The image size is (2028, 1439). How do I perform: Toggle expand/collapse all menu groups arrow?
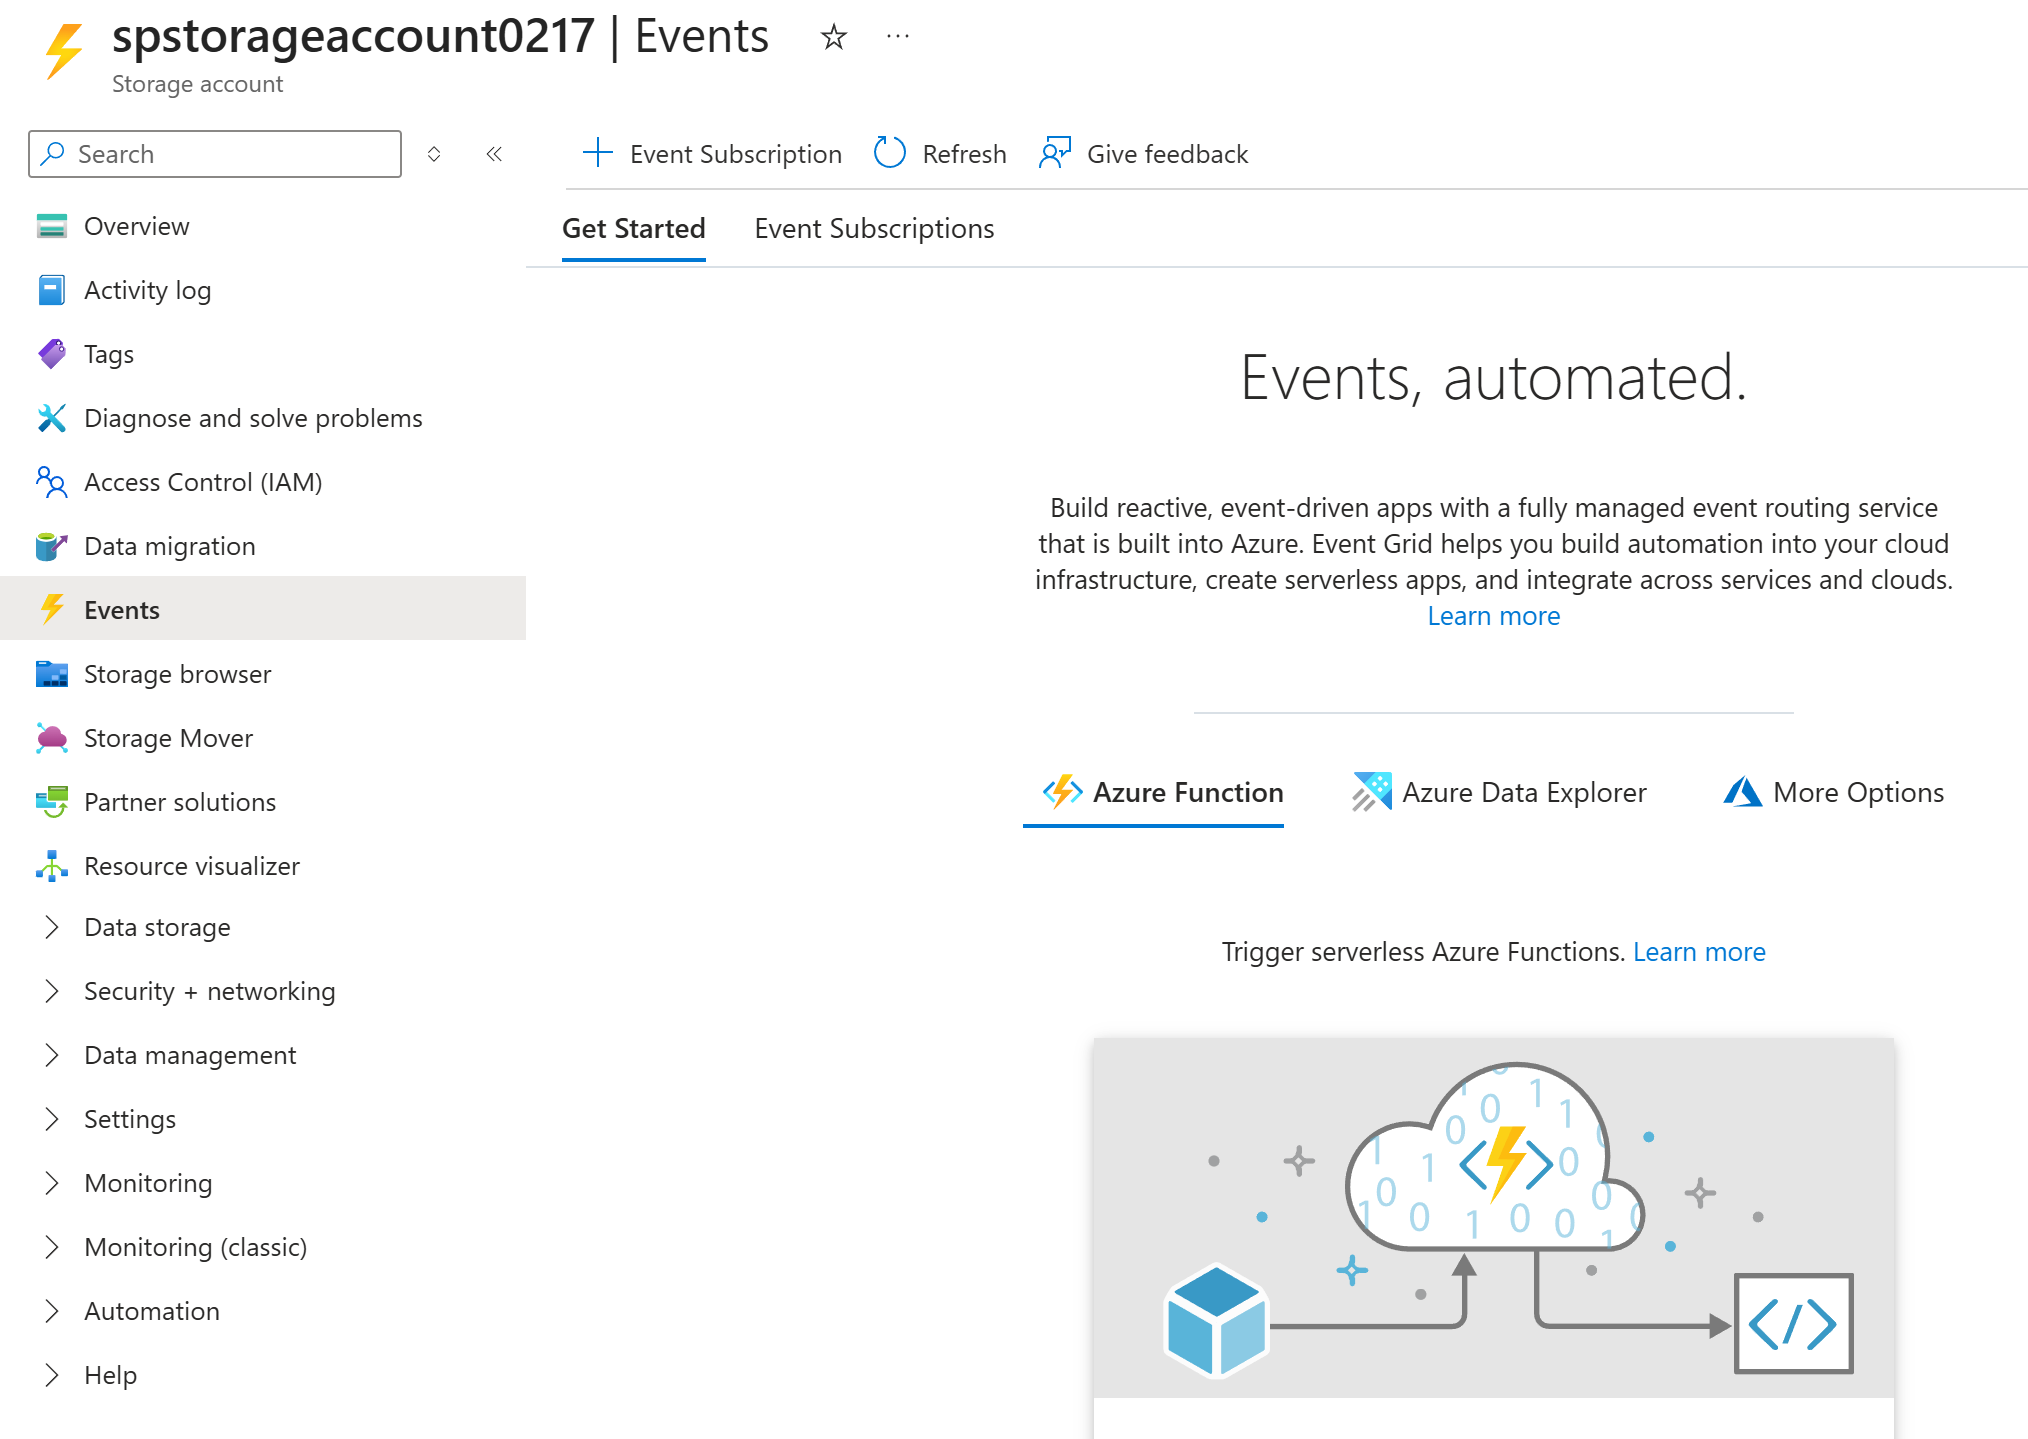[434, 154]
